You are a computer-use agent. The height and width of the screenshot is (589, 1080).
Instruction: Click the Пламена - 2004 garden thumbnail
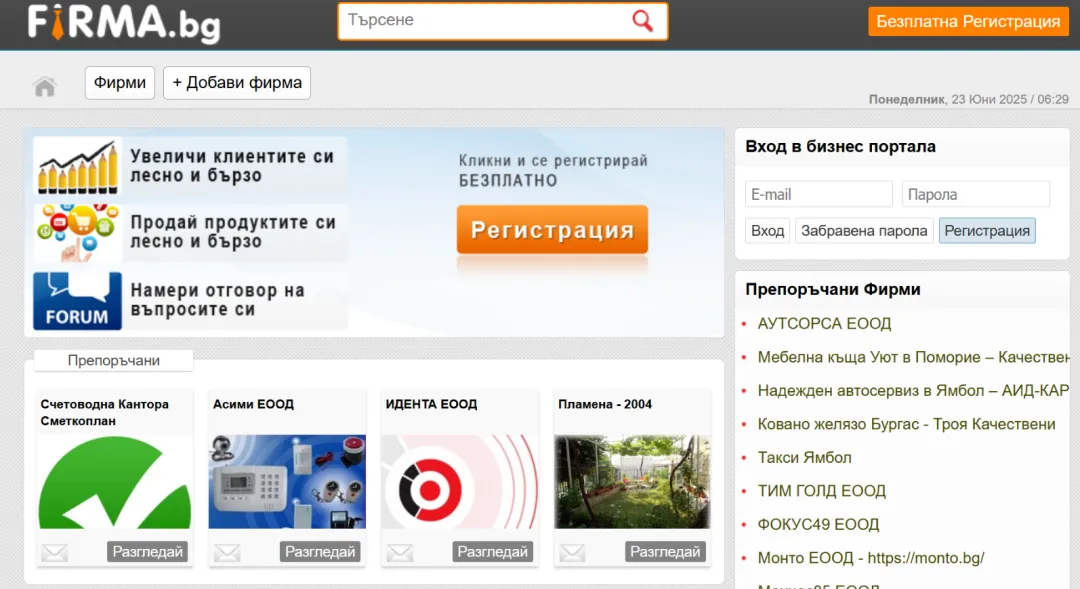tap(632, 482)
